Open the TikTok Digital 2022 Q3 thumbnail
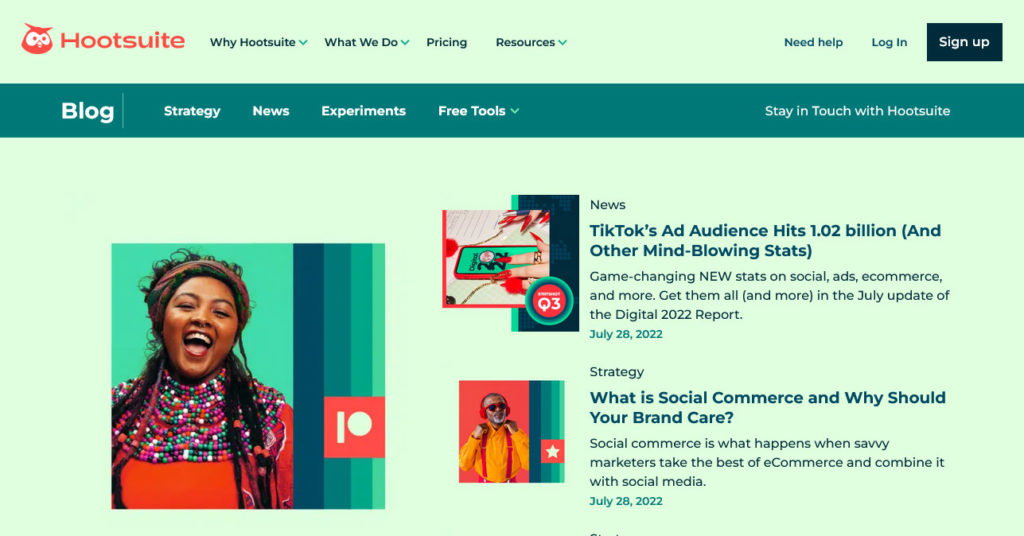The width and height of the screenshot is (1024, 536). pyautogui.click(x=511, y=263)
